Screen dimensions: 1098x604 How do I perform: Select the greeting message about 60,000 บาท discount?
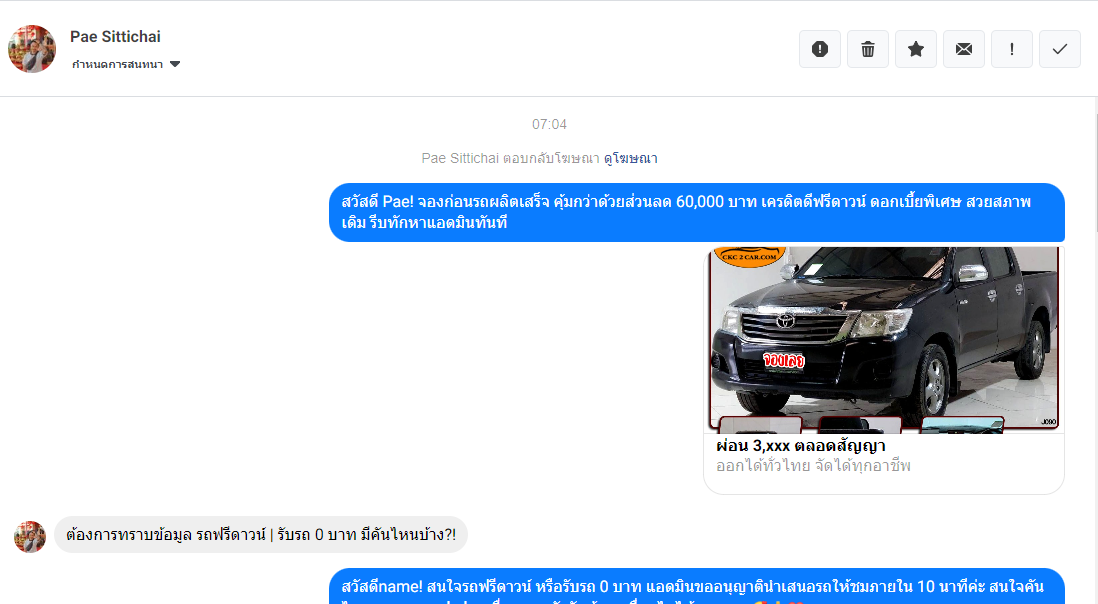tap(697, 212)
